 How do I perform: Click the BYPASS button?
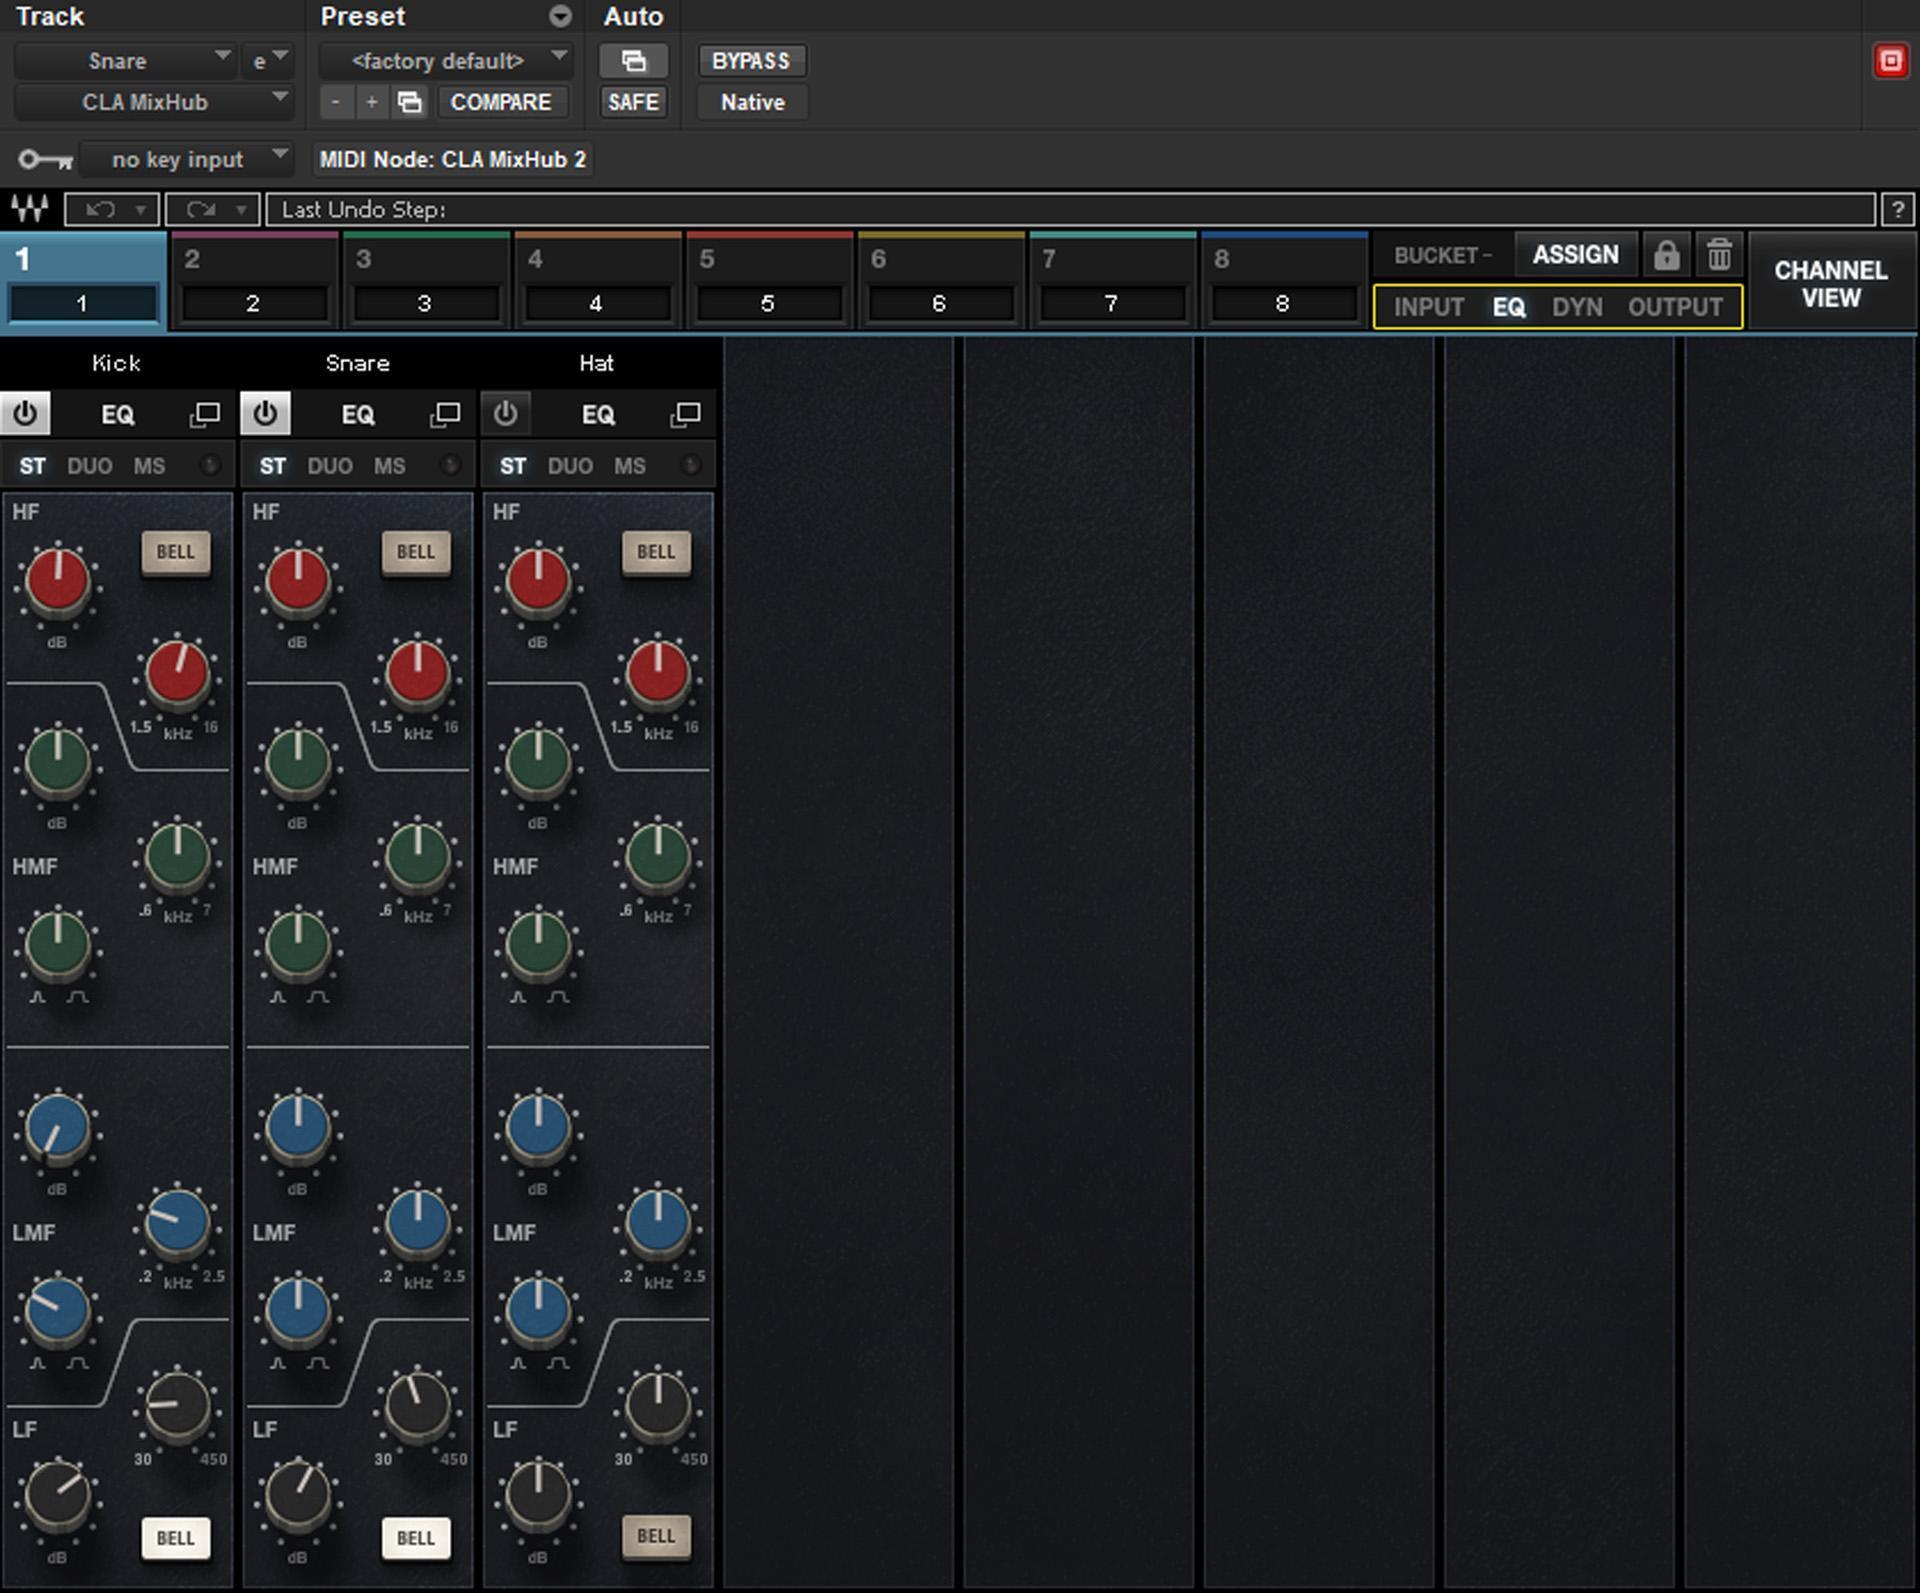pyautogui.click(x=752, y=60)
